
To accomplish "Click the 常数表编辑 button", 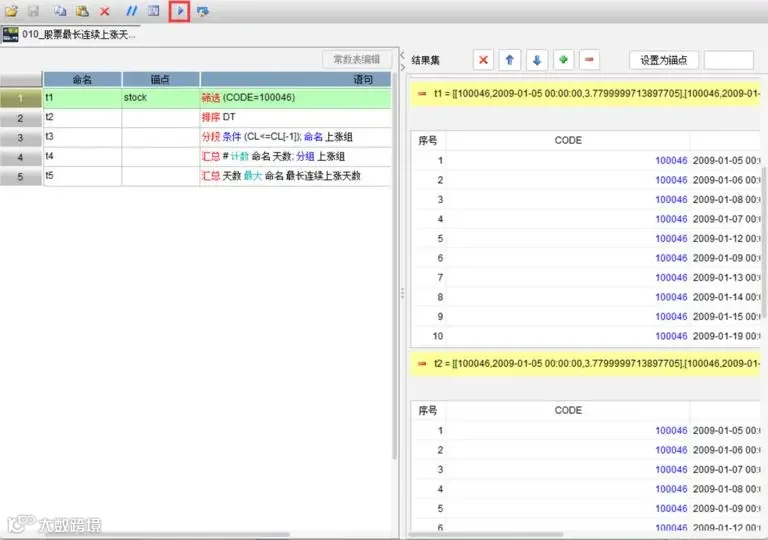I will [x=357, y=59].
